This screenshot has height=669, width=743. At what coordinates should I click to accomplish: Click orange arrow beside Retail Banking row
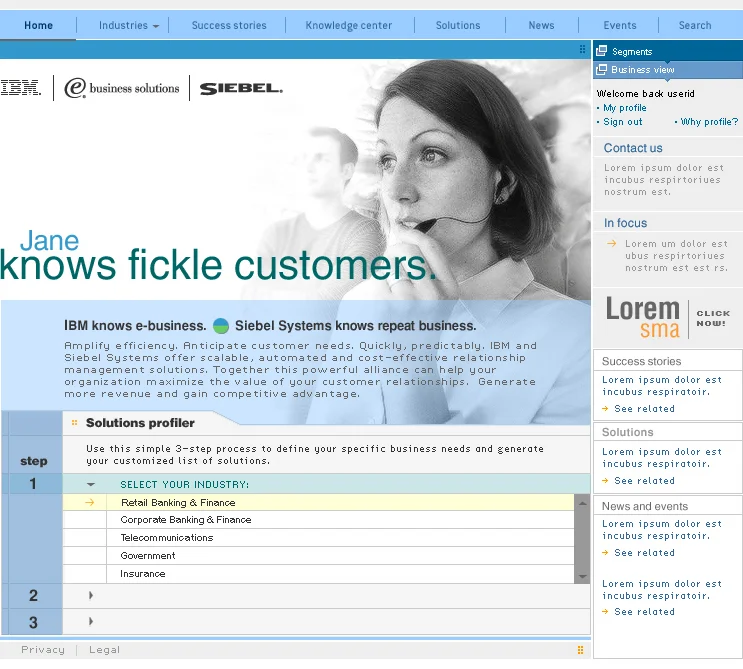(x=90, y=502)
